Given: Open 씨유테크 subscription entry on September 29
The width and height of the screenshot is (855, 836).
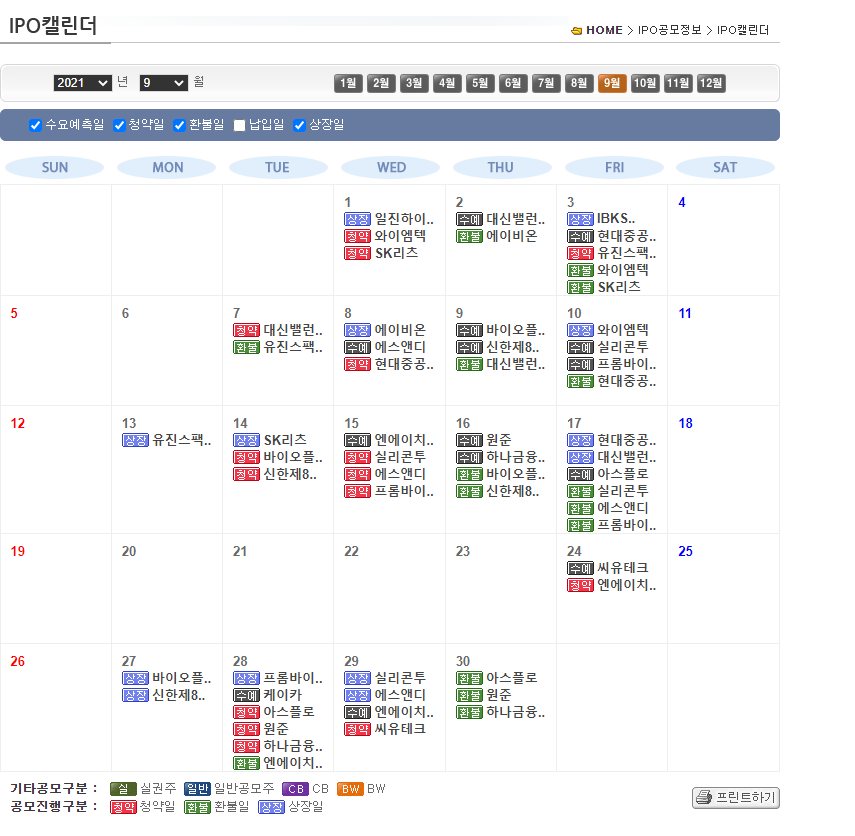Looking at the screenshot, I should click(x=400, y=729).
